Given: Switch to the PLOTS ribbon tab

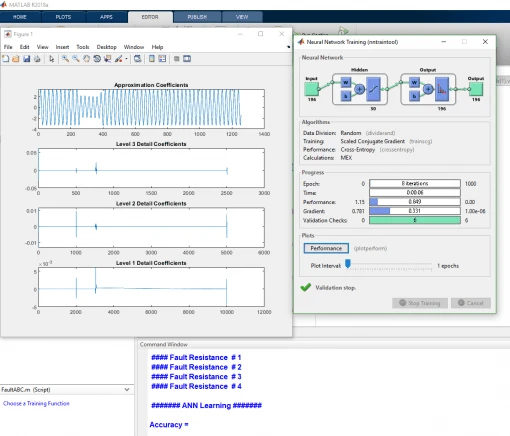Looking at the screenshot, I should [63, 17].
